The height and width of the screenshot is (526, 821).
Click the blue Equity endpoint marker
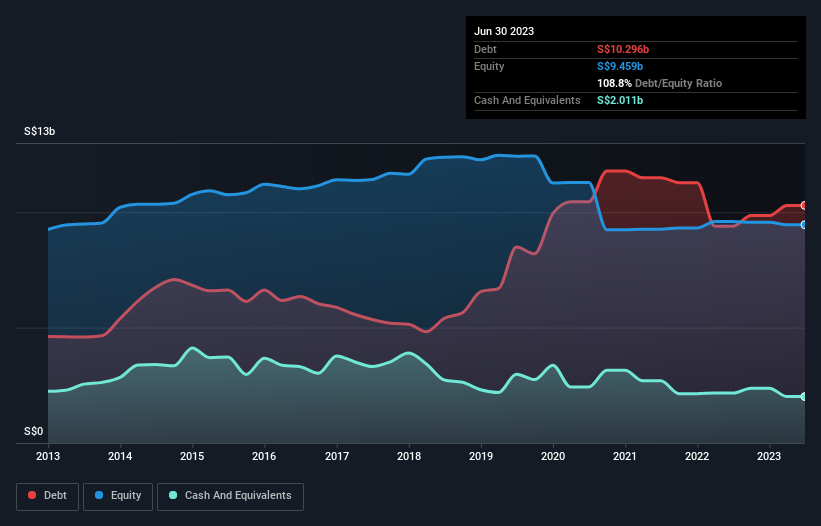804,225
